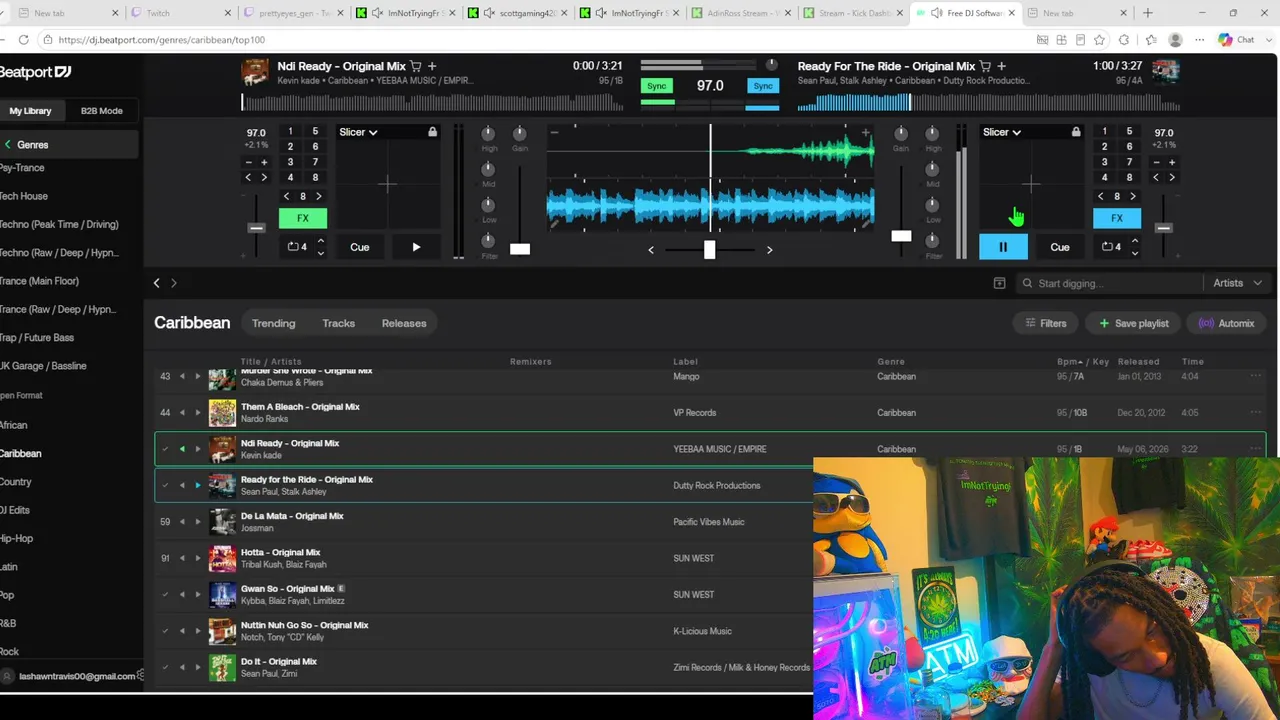
Task: Bookmark this page with the star icon
Action: pos(1100,40)
